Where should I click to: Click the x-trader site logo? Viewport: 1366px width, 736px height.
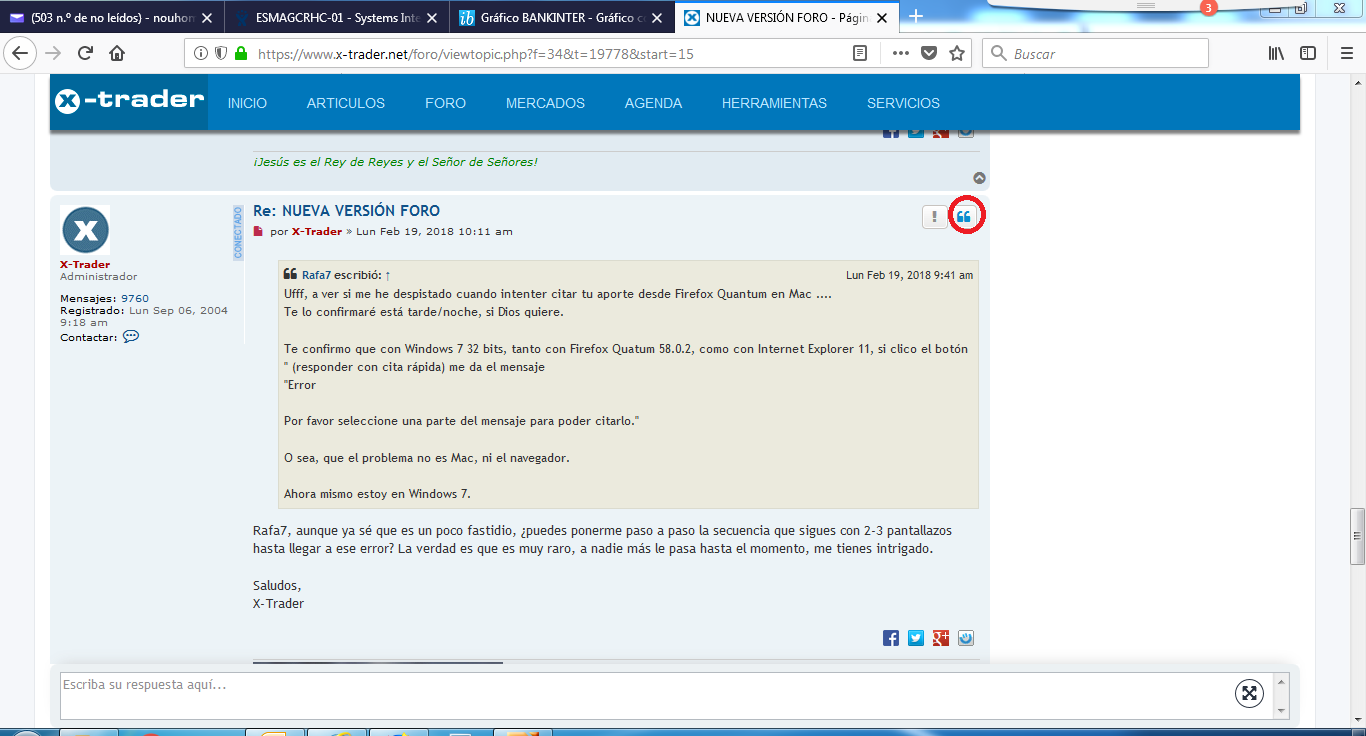(x=129, y=100)
